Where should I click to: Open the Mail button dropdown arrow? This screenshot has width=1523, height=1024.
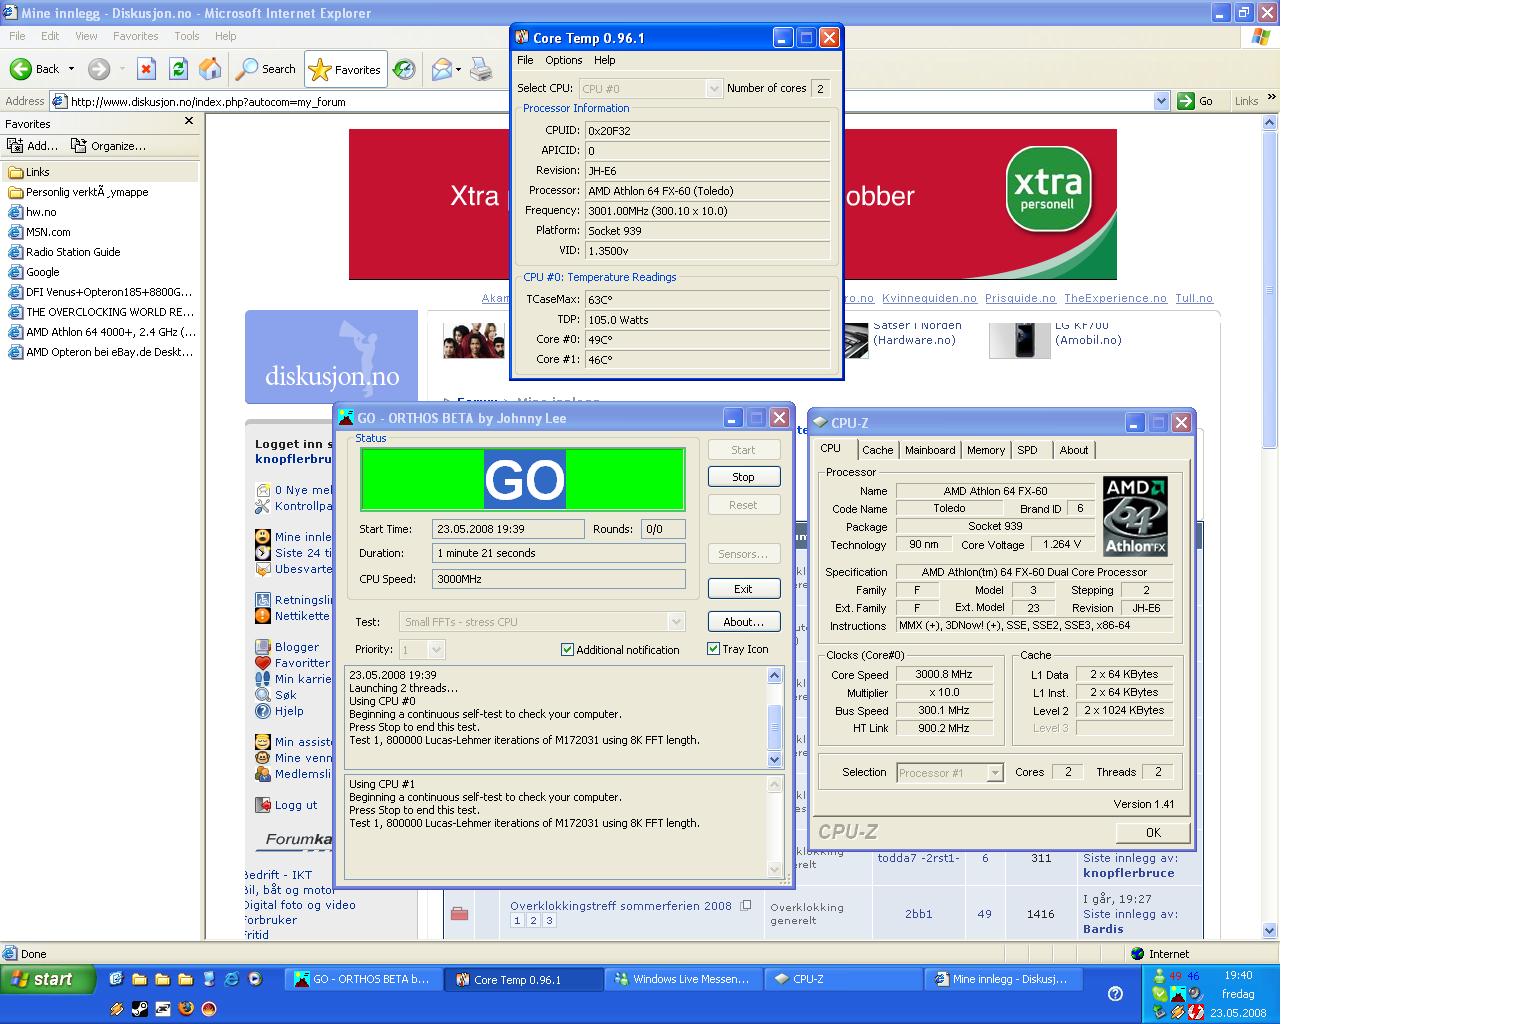[458, 69]
